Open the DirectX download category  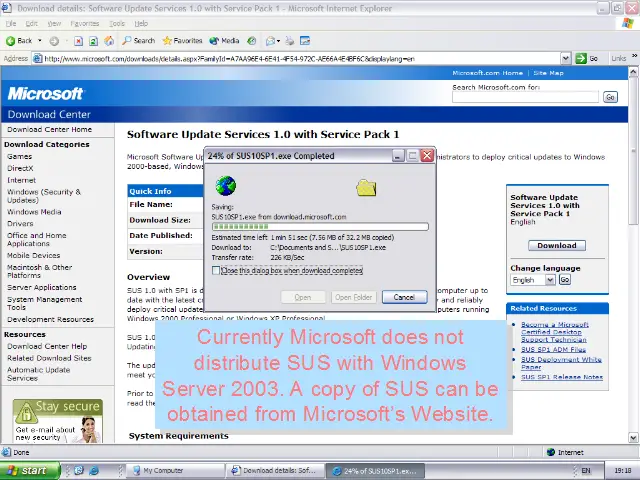coord(20,168)
